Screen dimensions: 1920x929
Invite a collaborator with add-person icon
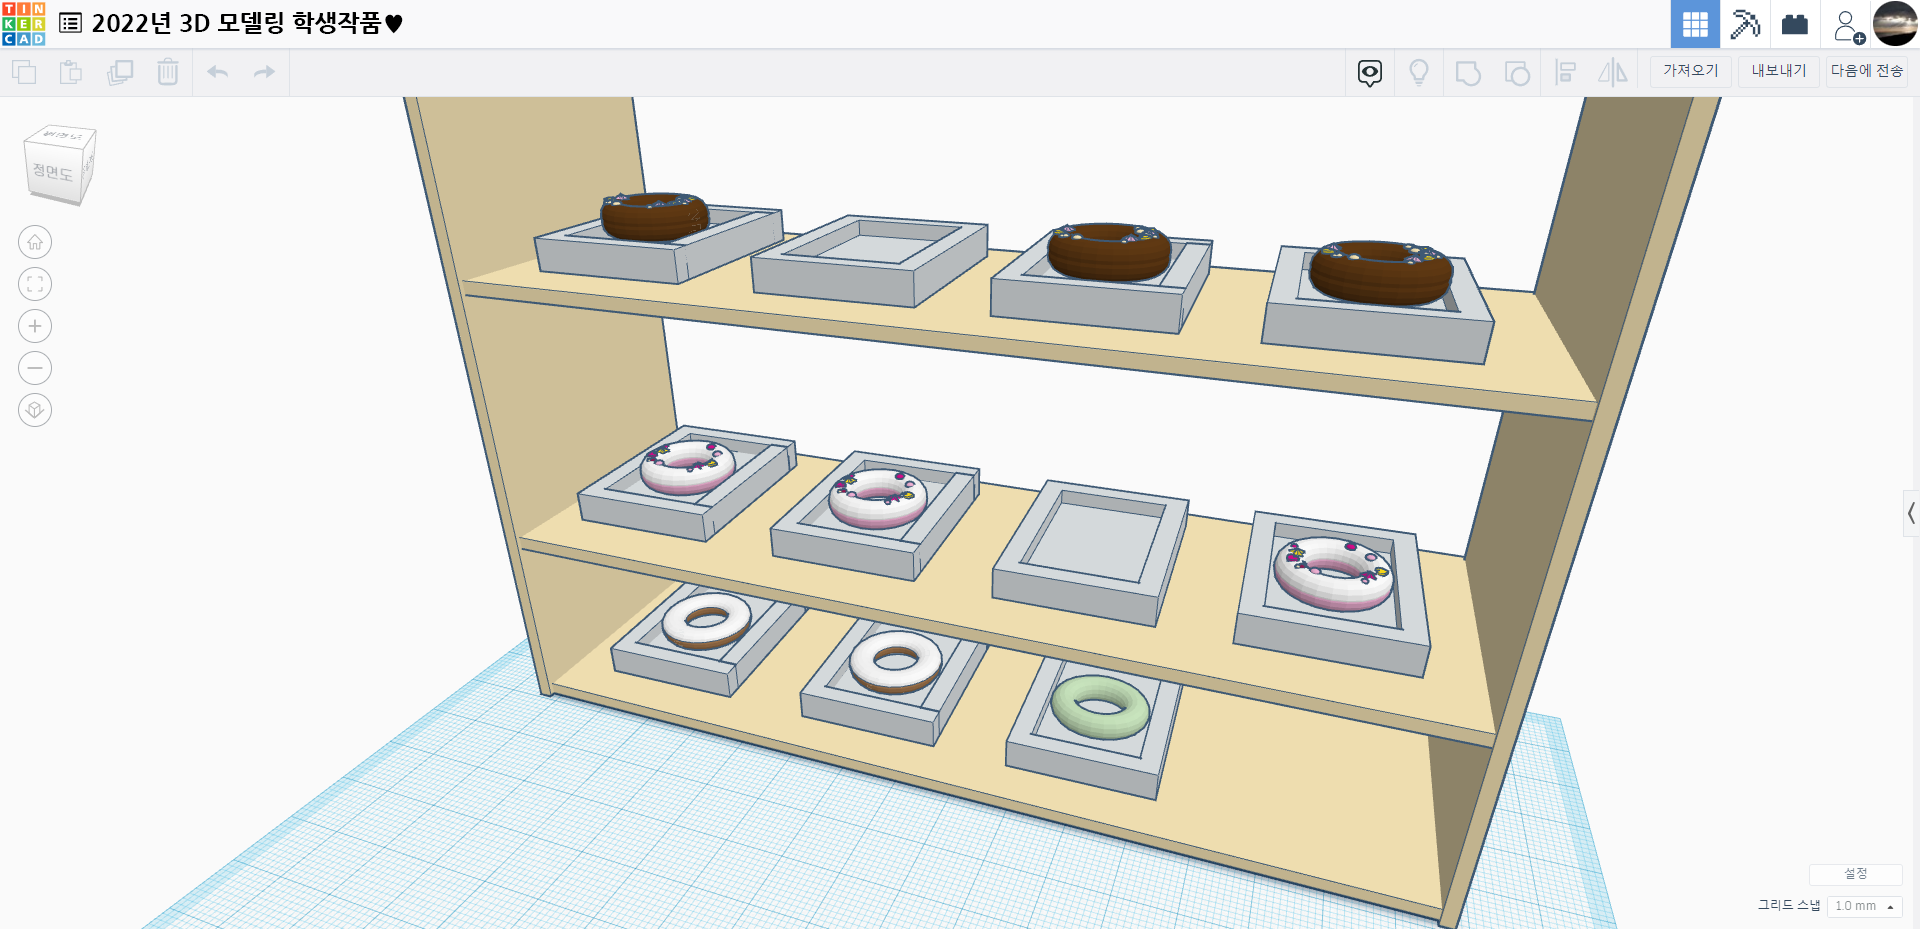tap(1848, 26)
